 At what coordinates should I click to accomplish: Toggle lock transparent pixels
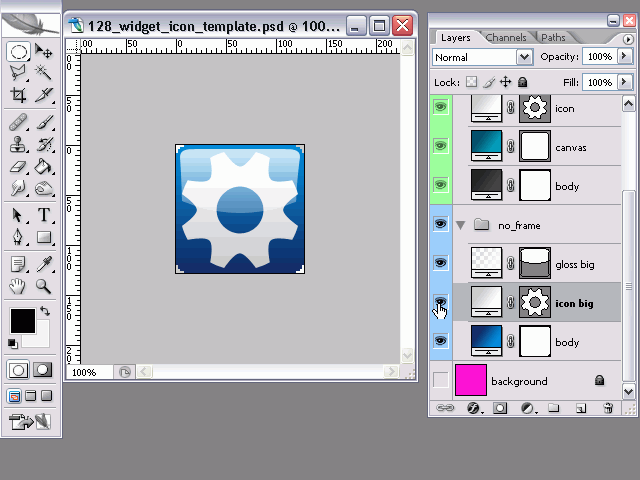pyautogui.click(x=471, y=82)
